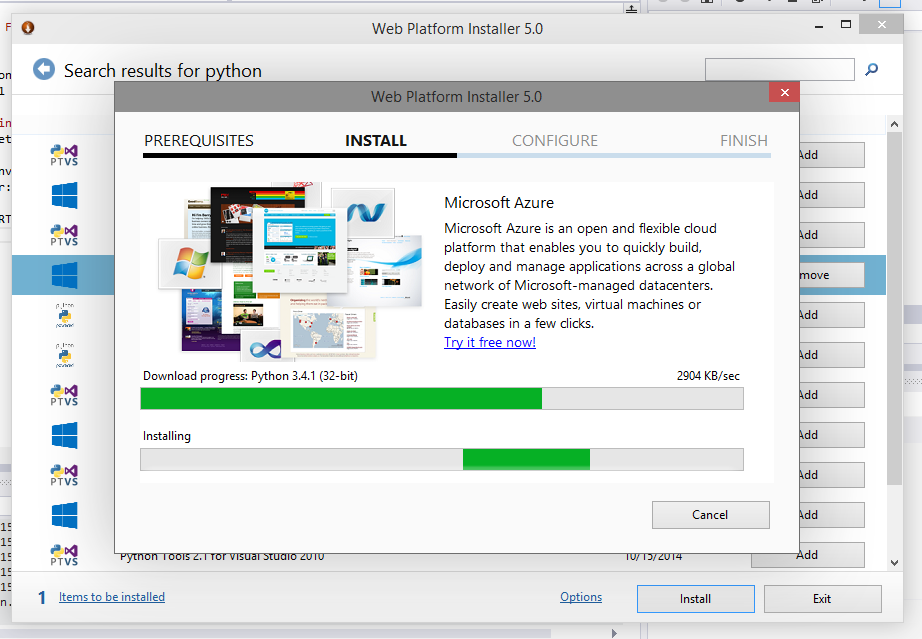Select the INSTALL step tab
This screenshot has height=639, width=922.
pos(376,140)
